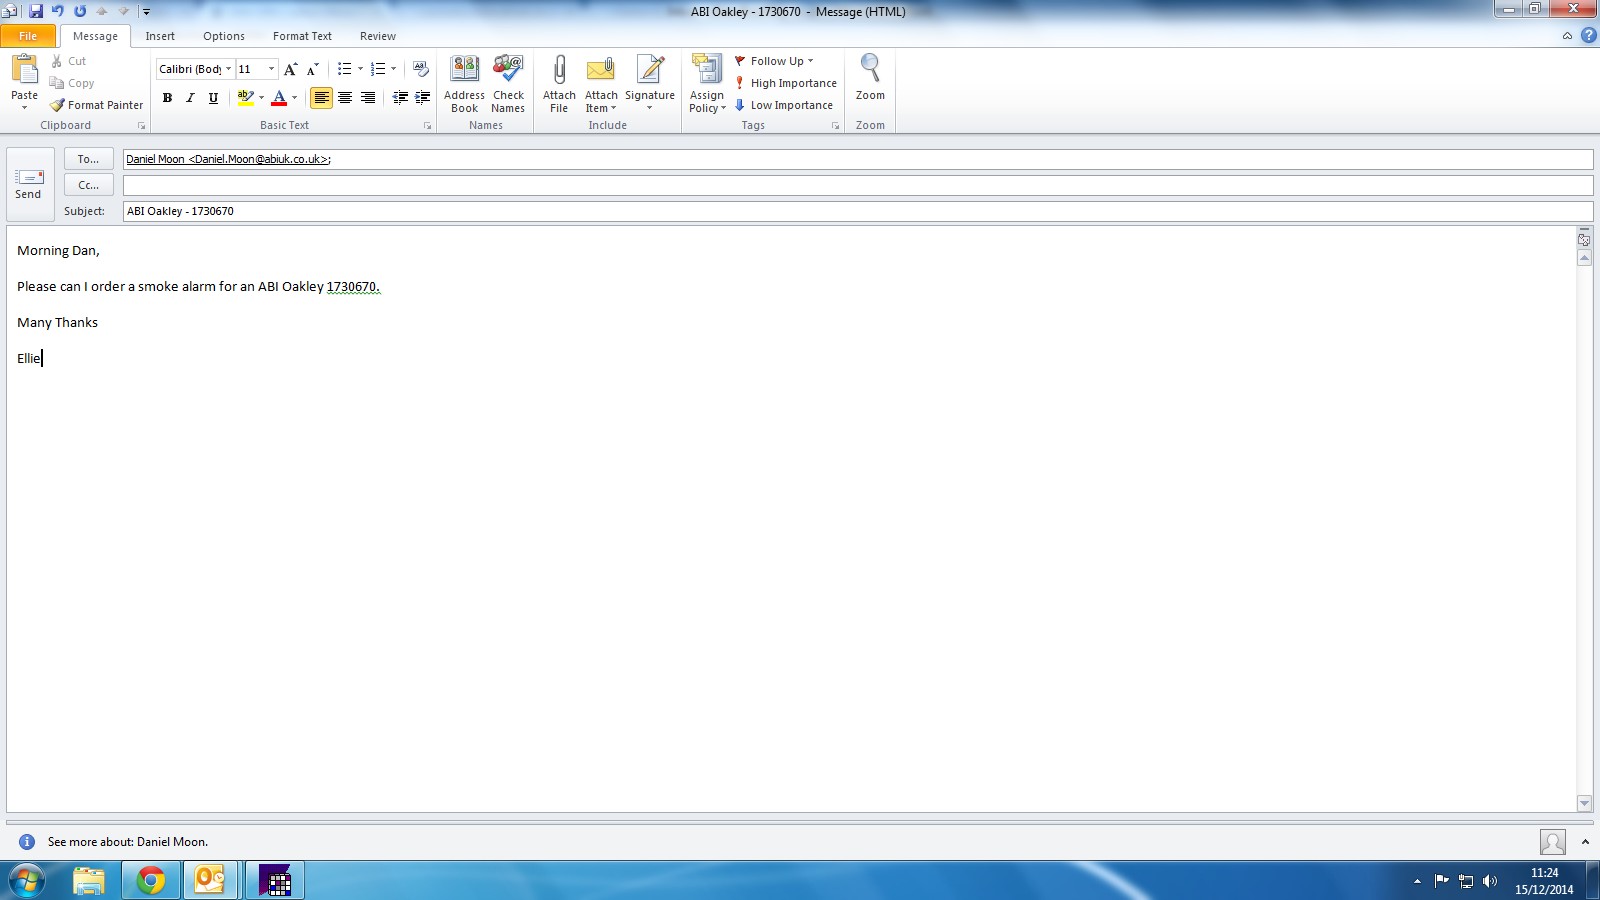
Task: Undo the last action in the quick access toolbar
Action: click(x=58, y=11)
